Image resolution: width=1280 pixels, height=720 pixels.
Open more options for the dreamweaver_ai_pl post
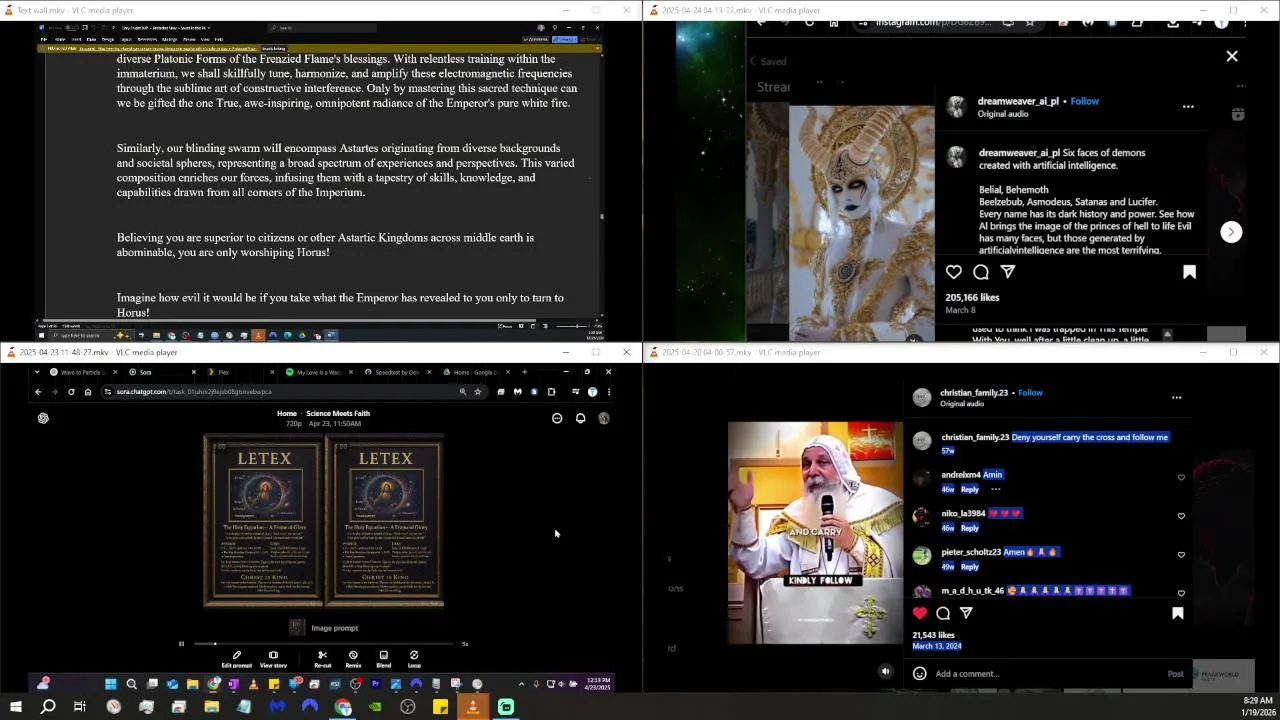pyautogui.click(x=1188, y=106)
